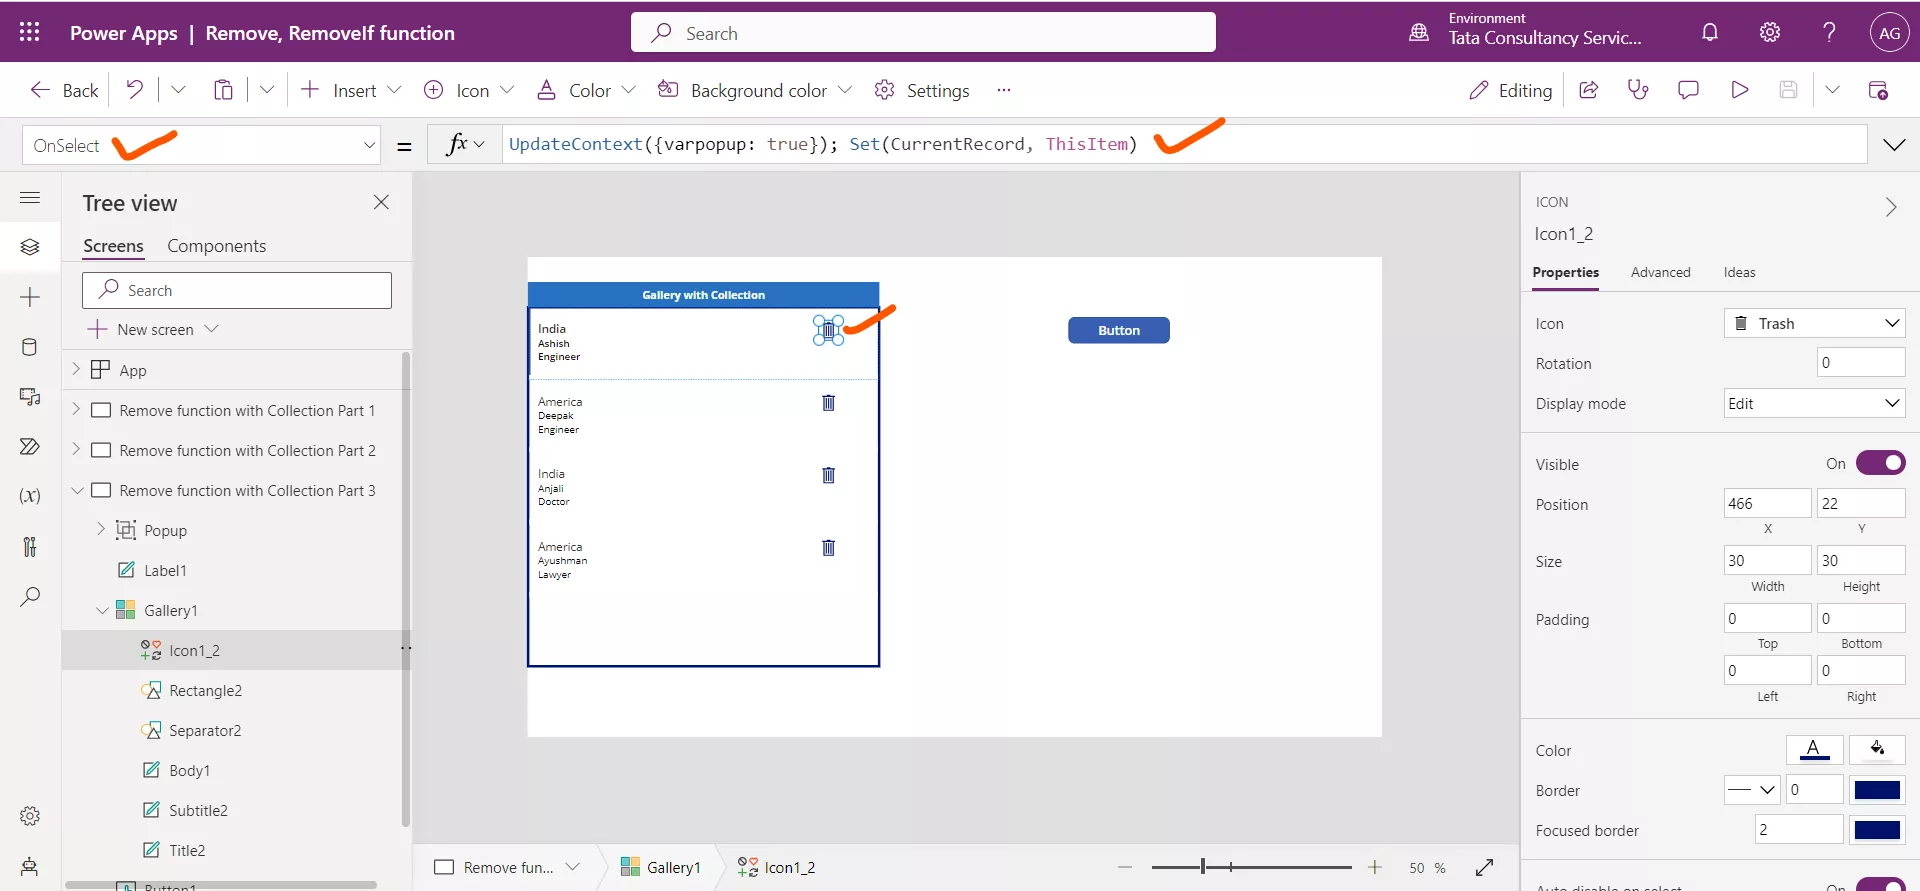Open the more commands ellipsis

pos(1004,90)
